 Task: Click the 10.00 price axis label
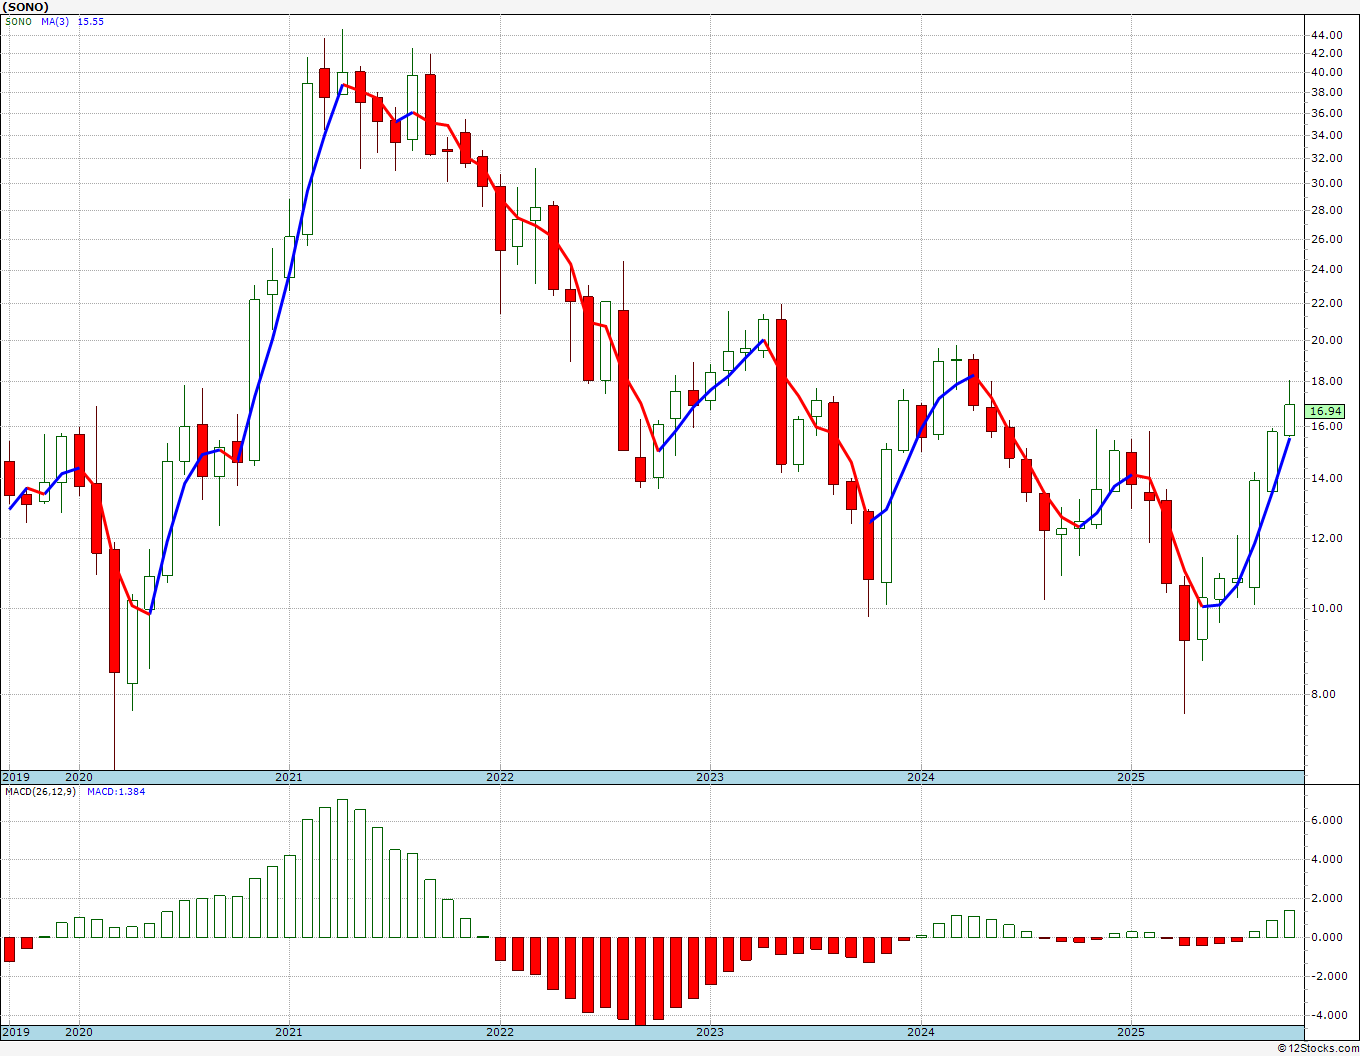1326,608
